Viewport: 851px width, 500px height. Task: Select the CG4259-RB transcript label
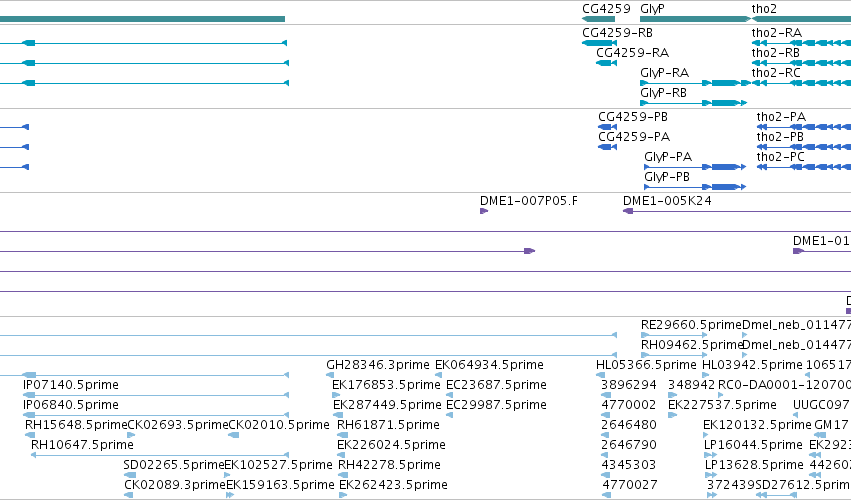(617, 33)
